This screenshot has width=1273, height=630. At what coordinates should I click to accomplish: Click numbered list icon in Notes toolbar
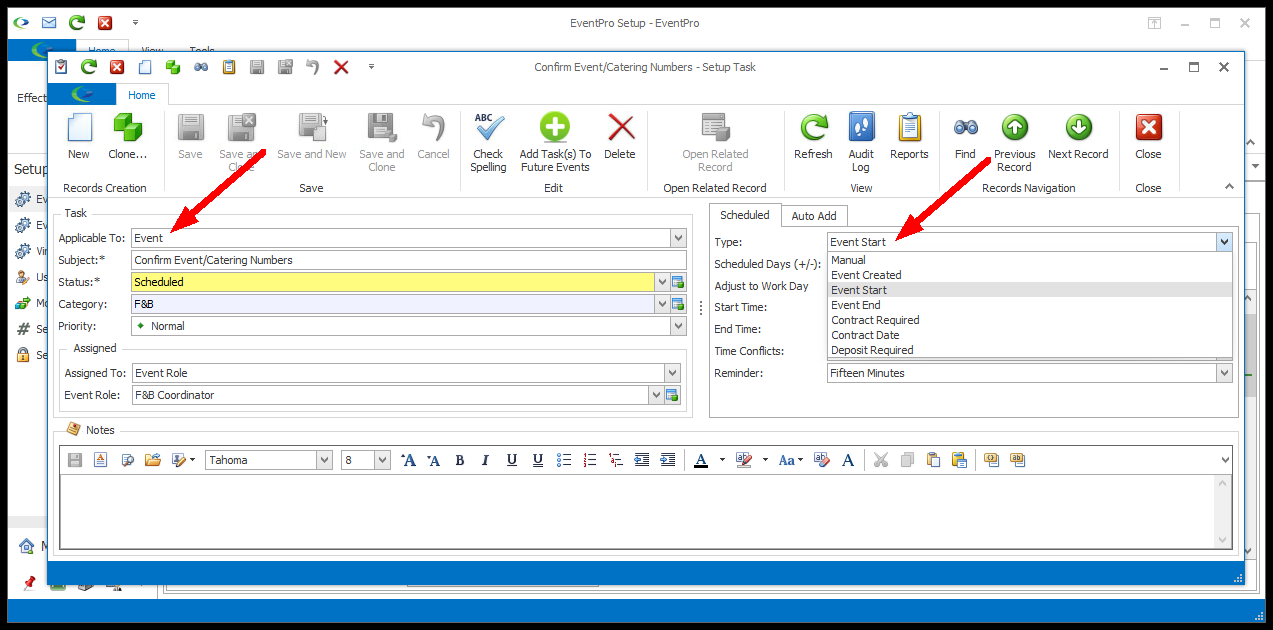tap(590, 460)
